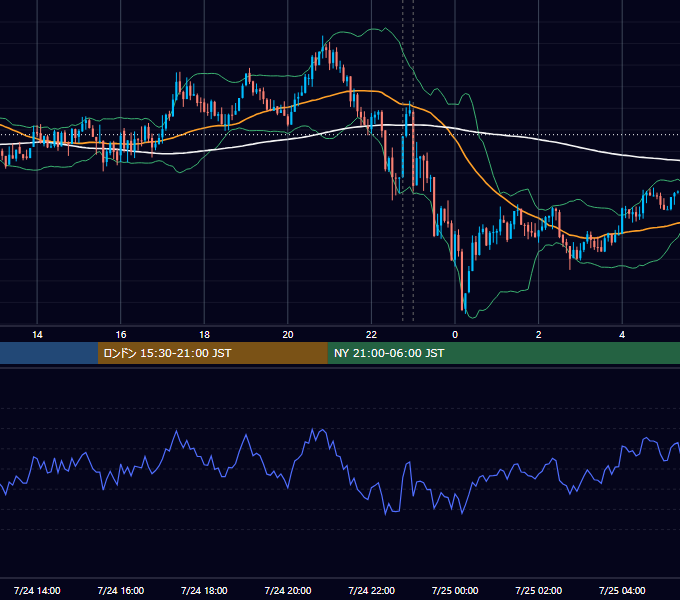
Task: Click the 7/24 22:00 date label
Action: pos(371,590)
